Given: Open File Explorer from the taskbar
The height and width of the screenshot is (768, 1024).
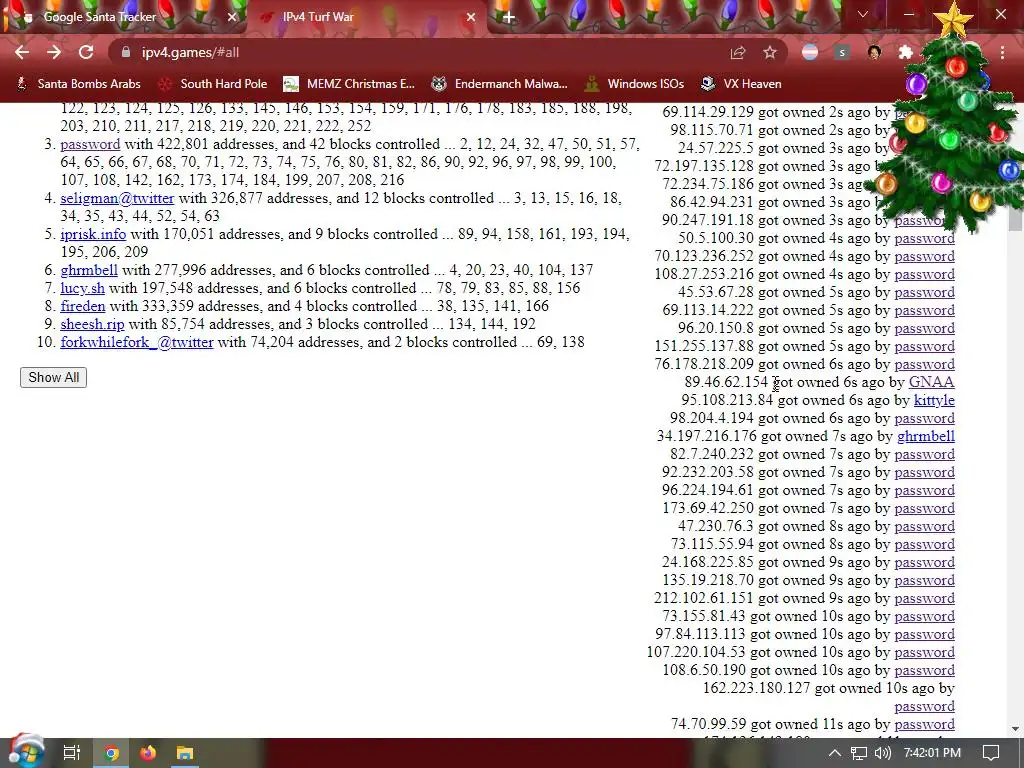Looking at the screenshot, I should (185, 753).
